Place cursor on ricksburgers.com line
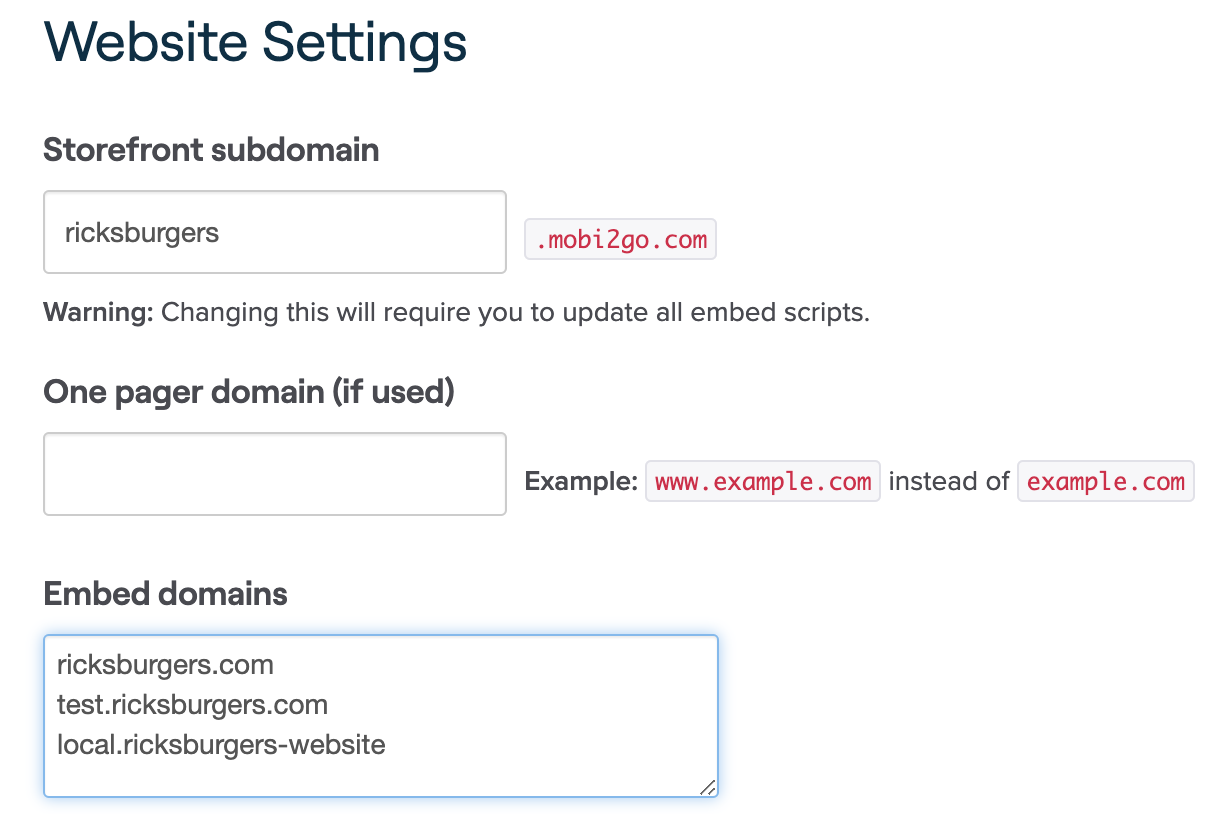Image resolution: width=1228 pixels, height=814 pixels. coord(165,665)
